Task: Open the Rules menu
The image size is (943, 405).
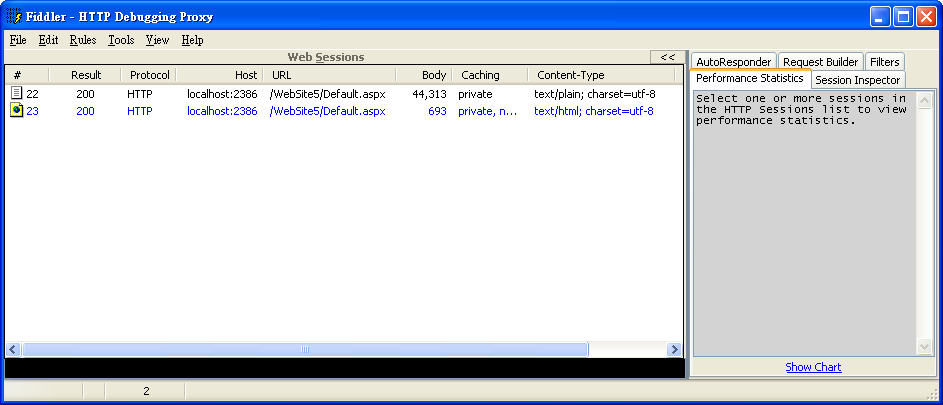Action: pos(83,40)
